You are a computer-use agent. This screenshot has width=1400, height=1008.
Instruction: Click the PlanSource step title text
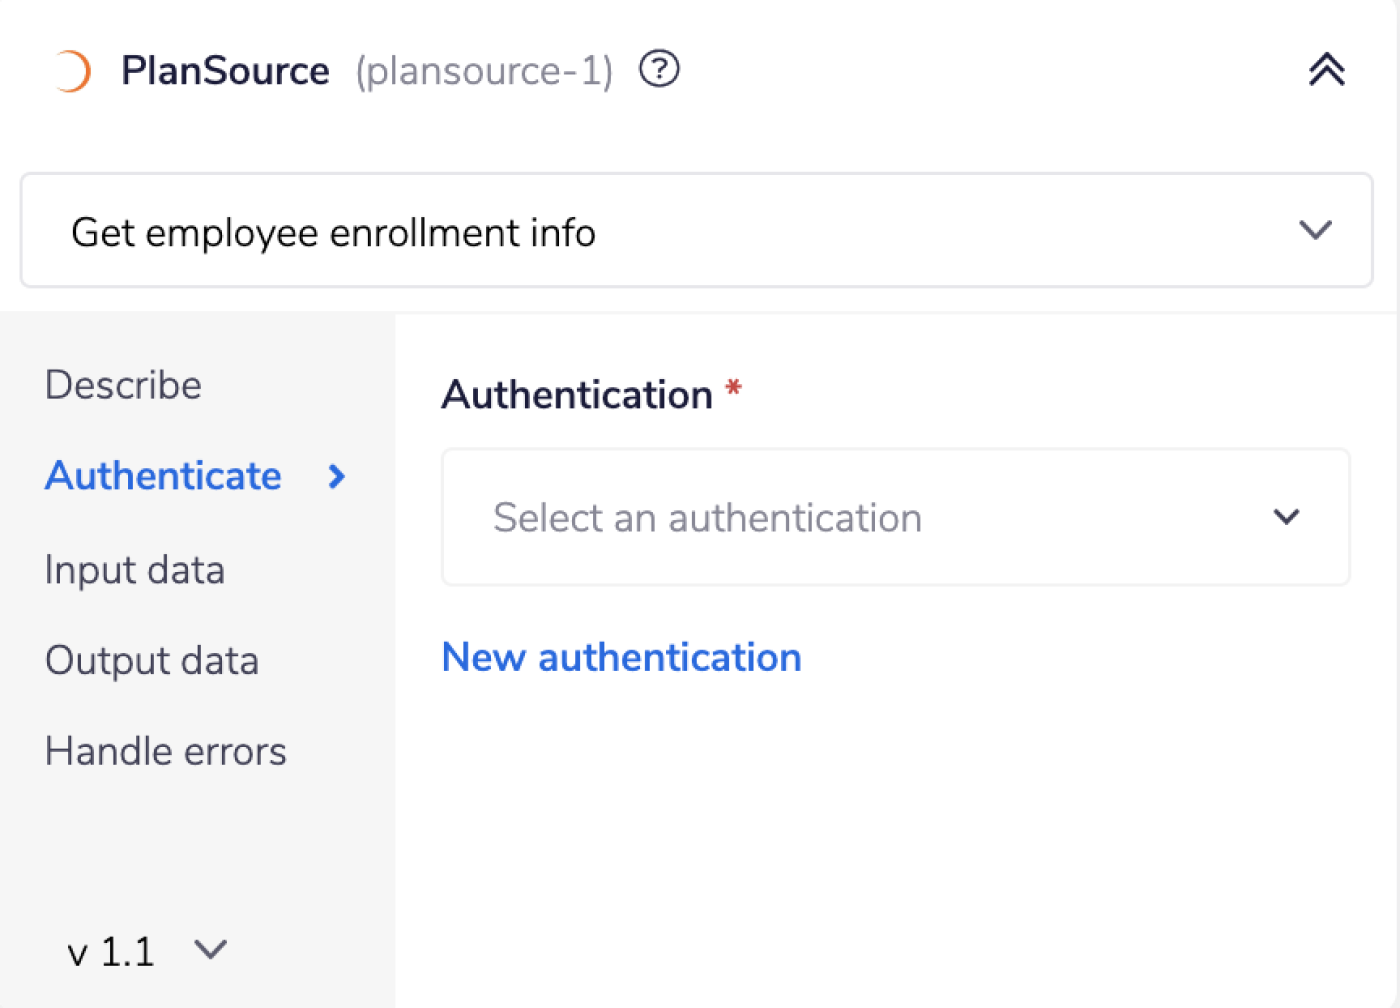coord(226,69)
